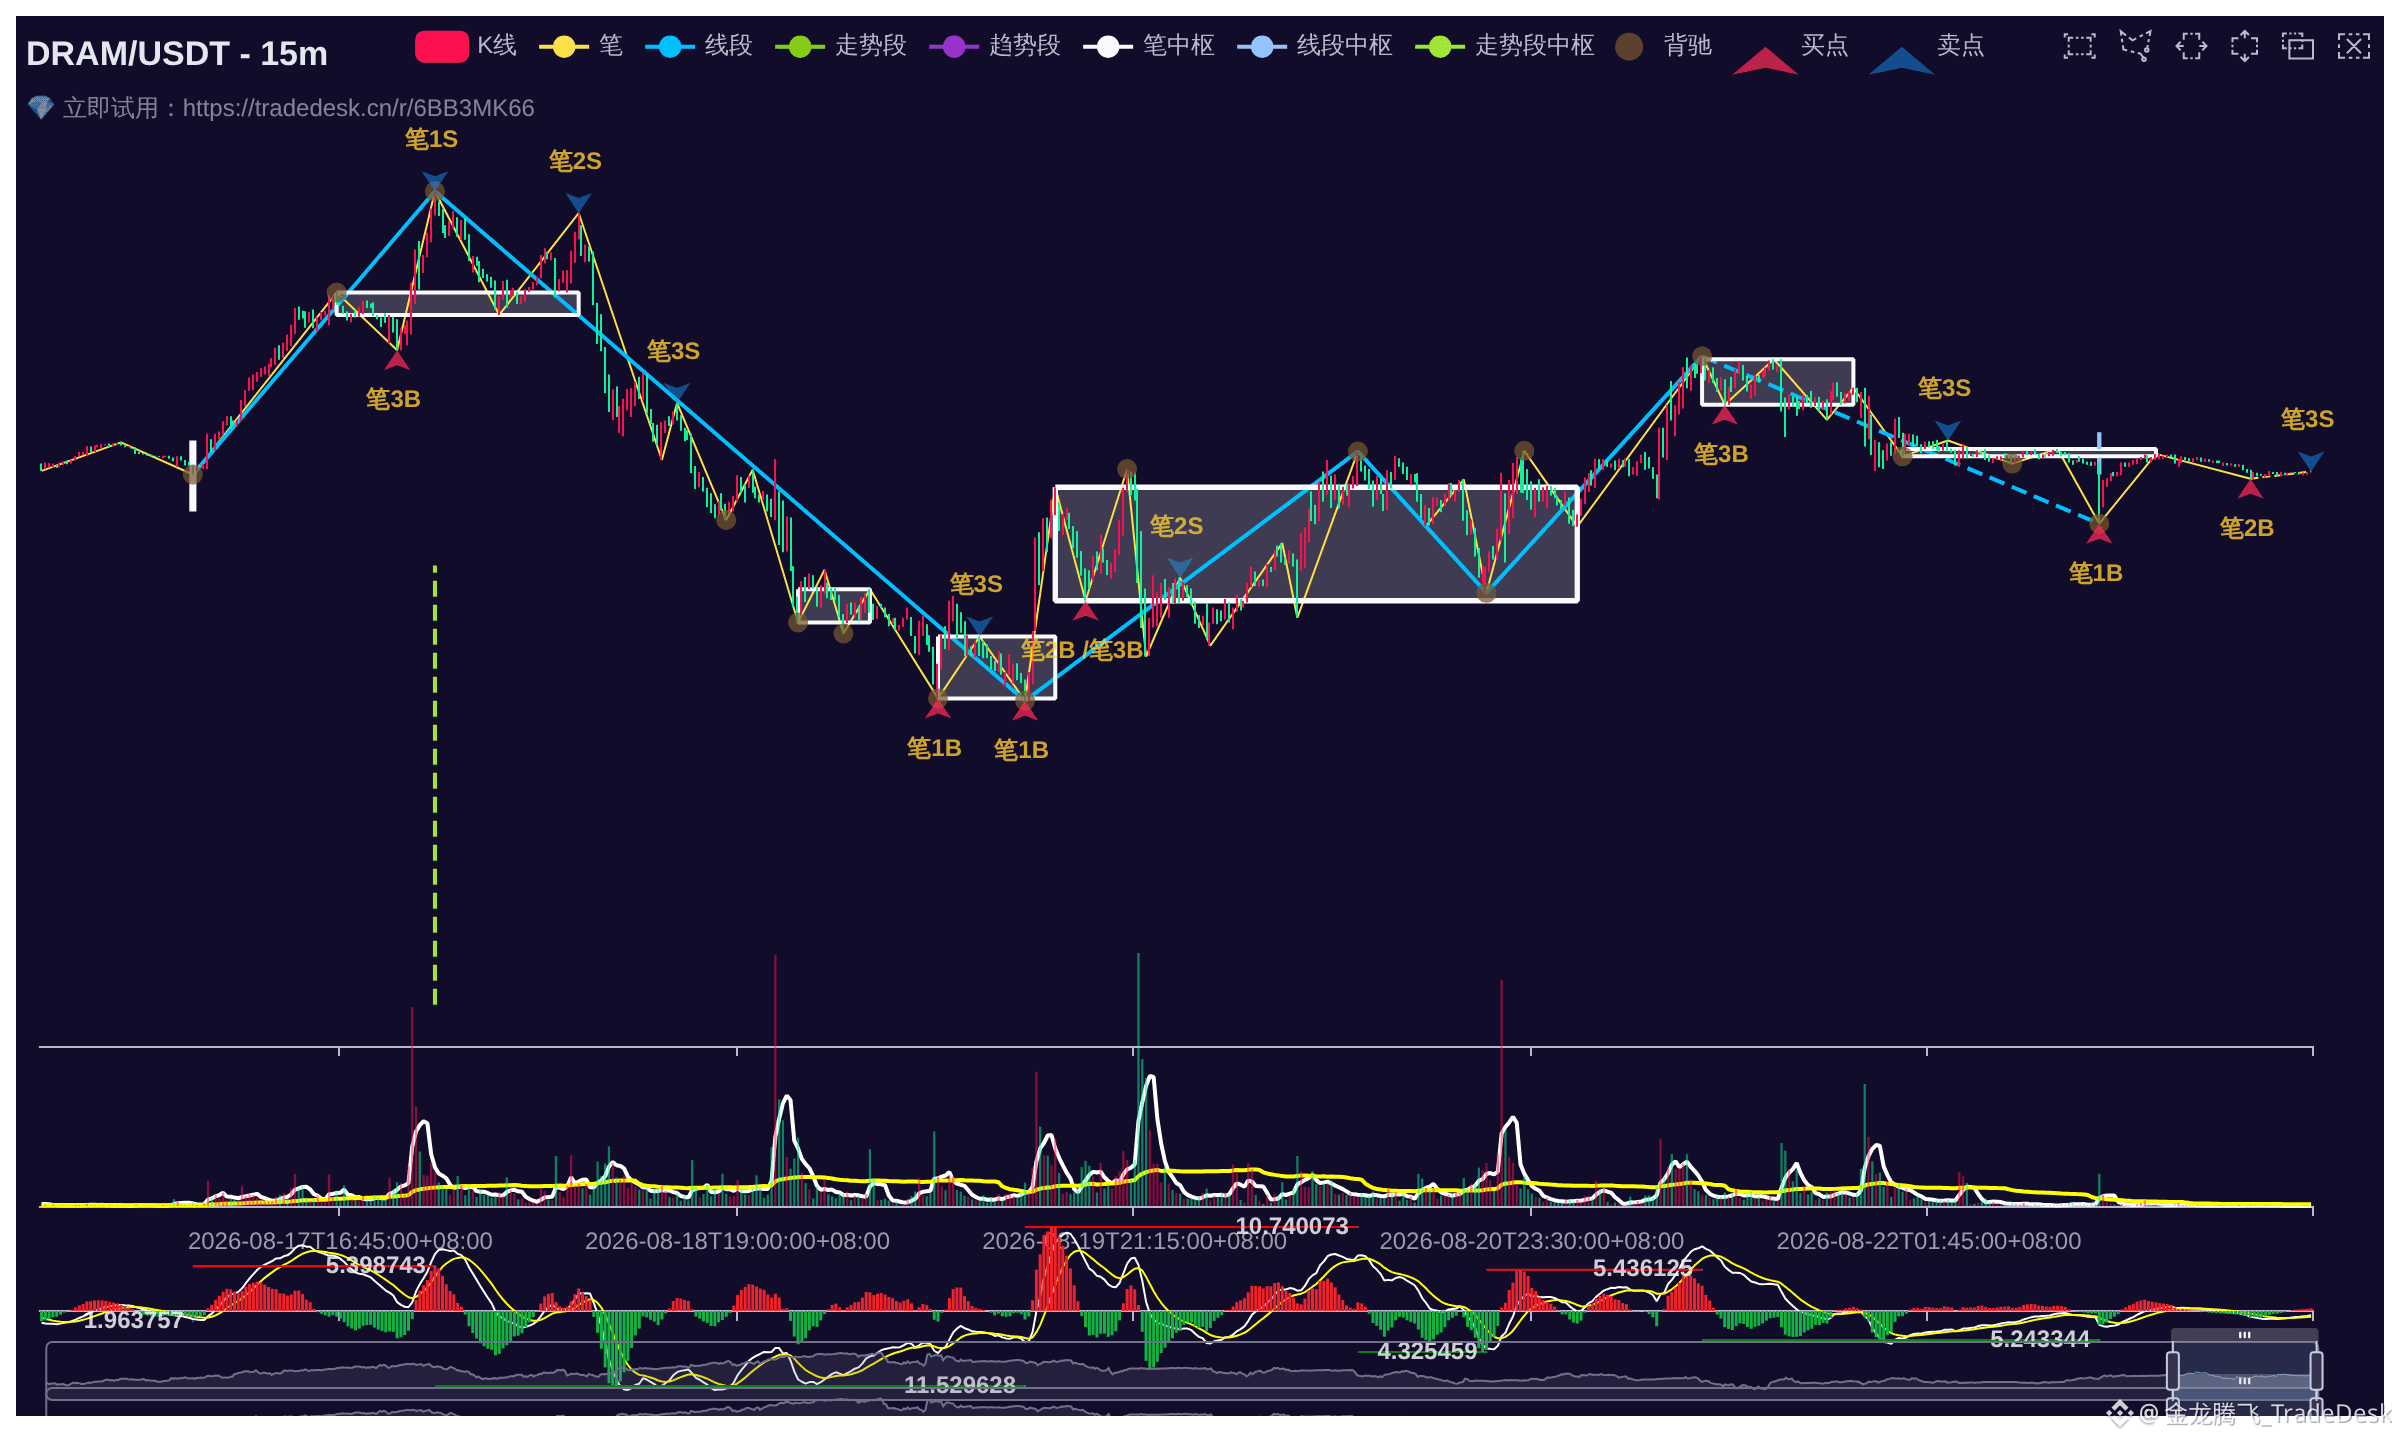Image resolution: width=2400 pixels, height=1440 pixels.
Task: Click the combined 笔2B /笔3B label
Action: point(1082,650)
